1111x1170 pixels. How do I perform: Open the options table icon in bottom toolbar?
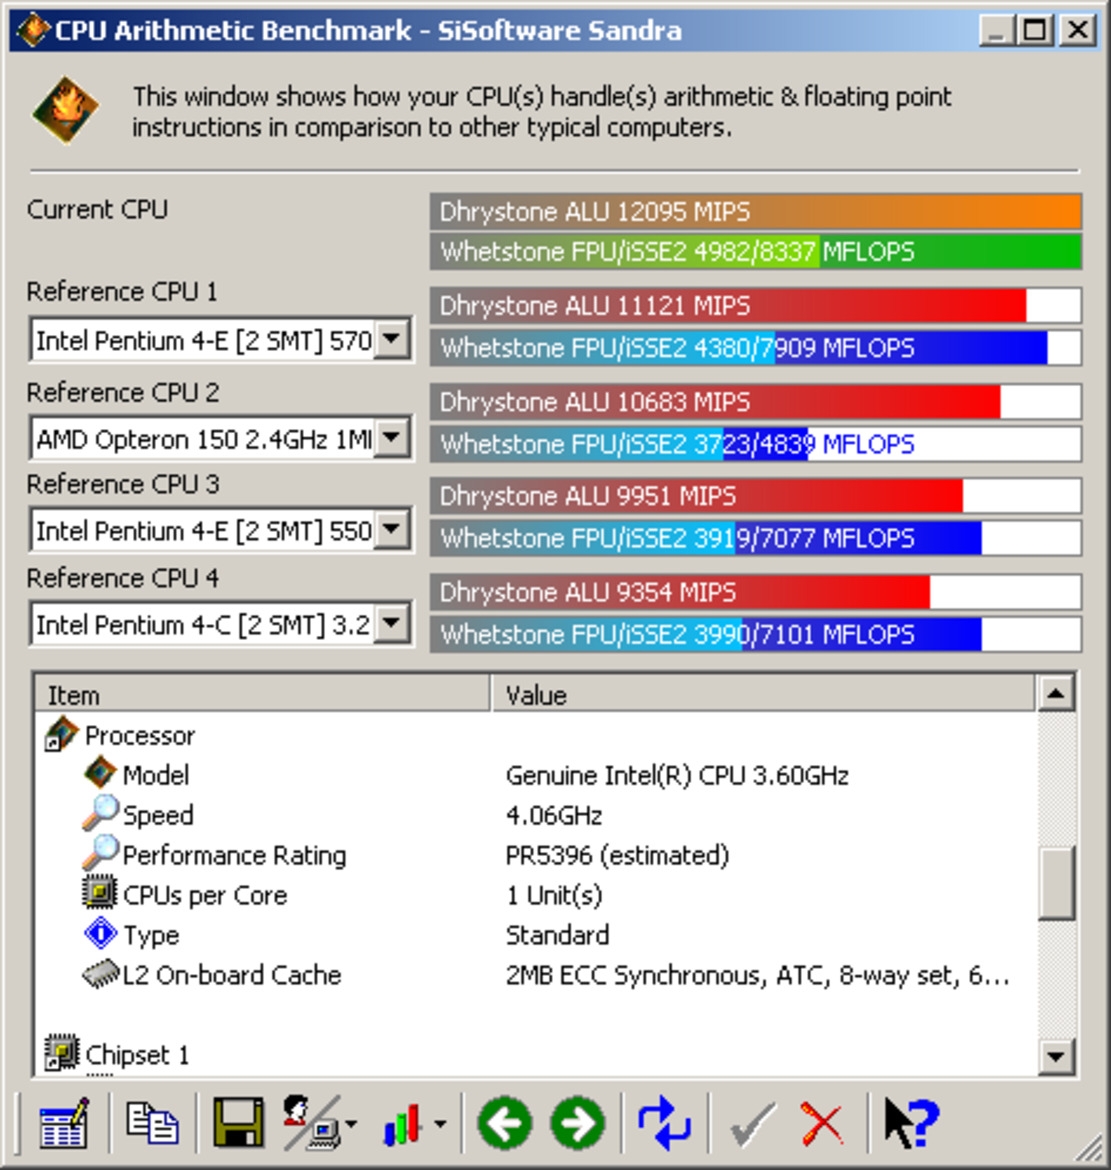pyautogui.click(x=63, y=1123)
